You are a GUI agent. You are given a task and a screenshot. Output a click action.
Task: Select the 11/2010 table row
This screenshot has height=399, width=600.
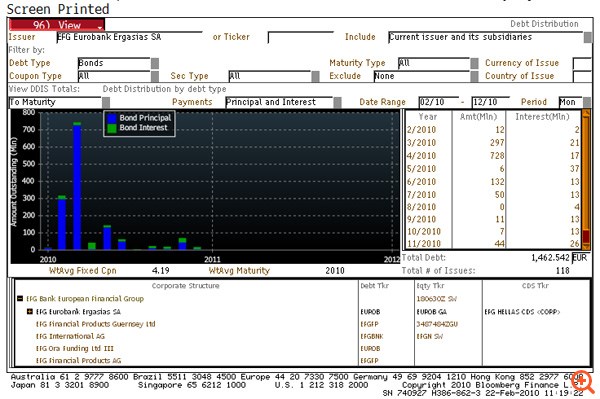pyautogui.click(x=493, y=243)
